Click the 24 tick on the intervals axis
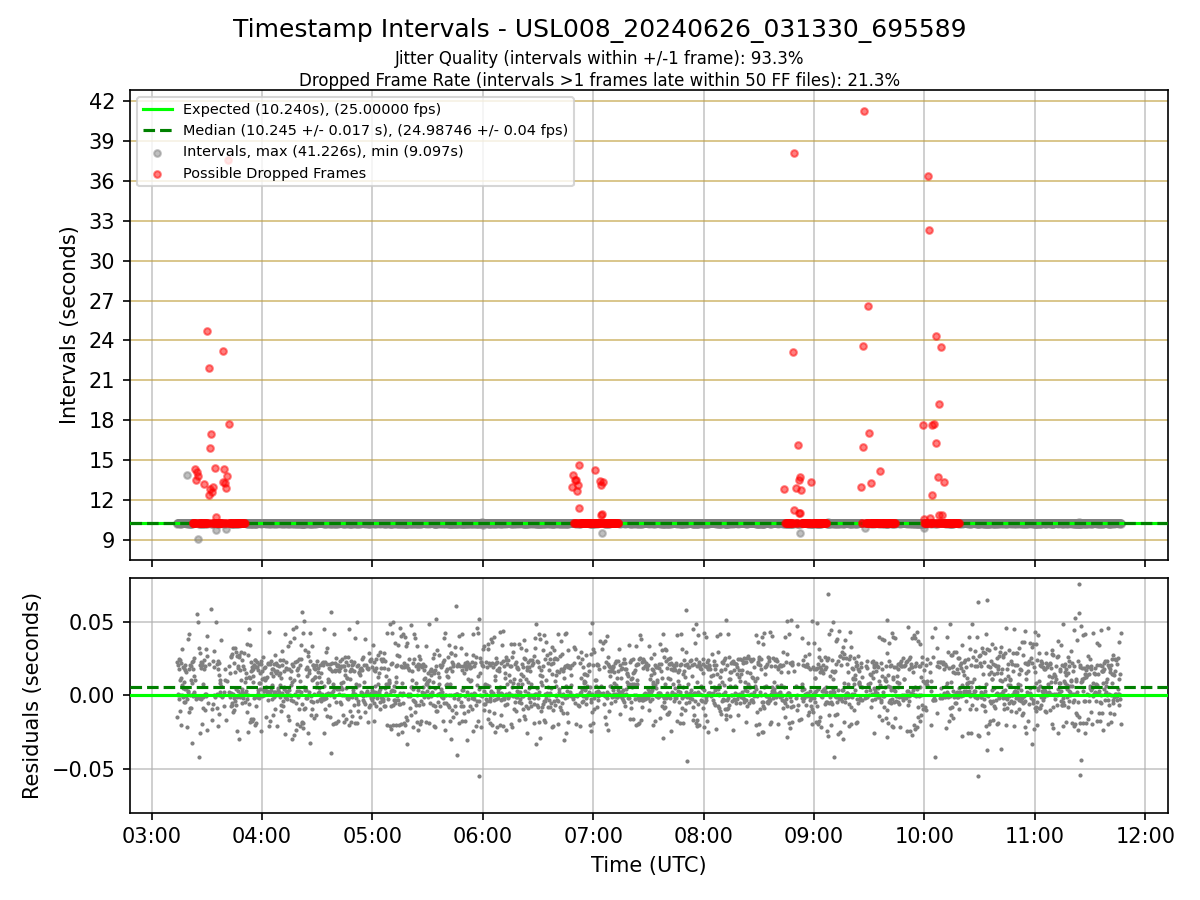 102,341
